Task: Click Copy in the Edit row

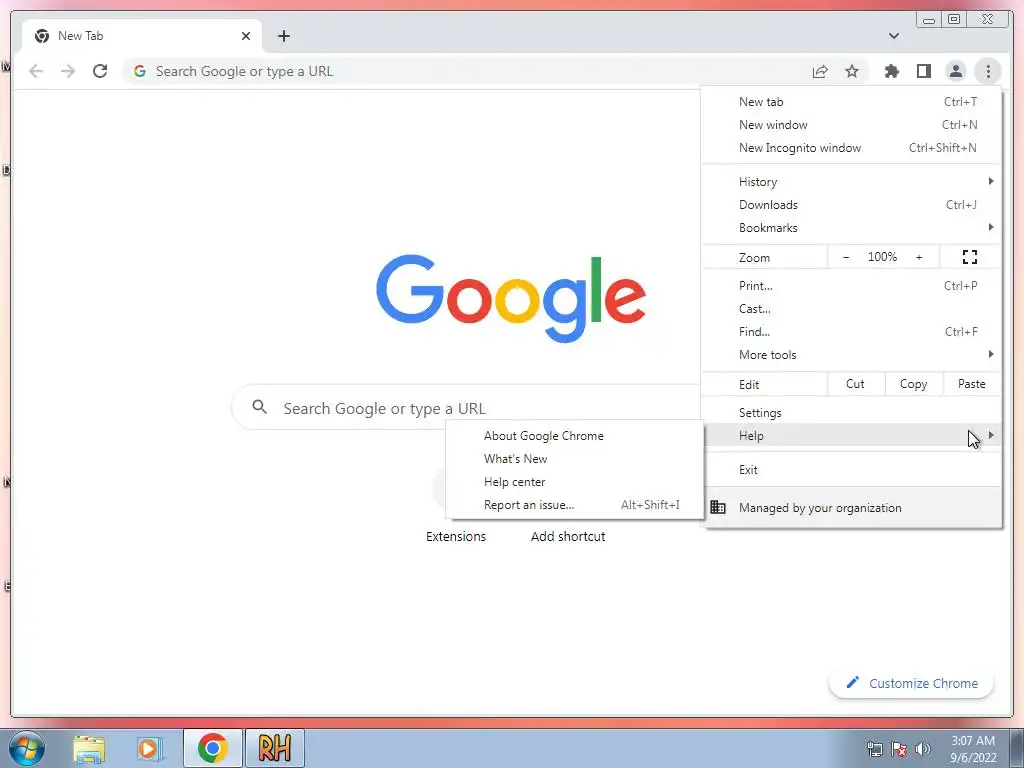Action: tap(914, 384)
